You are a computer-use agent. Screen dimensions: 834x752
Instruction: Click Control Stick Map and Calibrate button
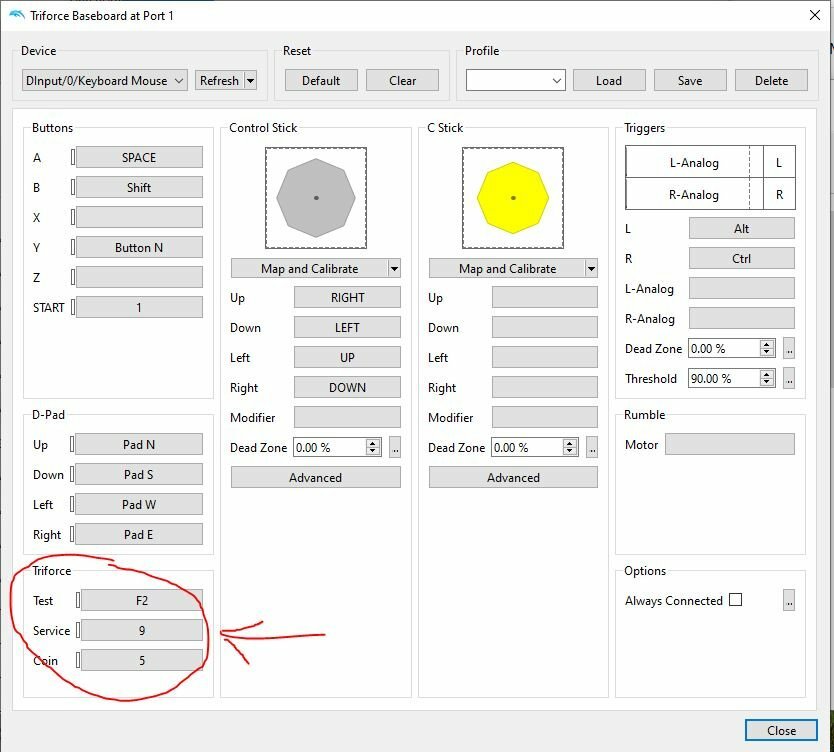pos(310,269)
